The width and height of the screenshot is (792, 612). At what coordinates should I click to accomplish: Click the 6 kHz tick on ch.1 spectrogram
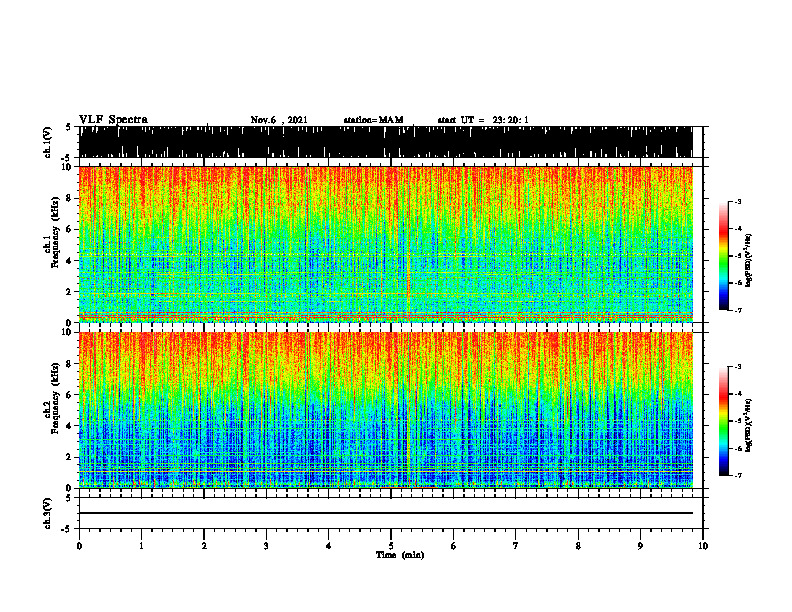click(x=70, y=229)
